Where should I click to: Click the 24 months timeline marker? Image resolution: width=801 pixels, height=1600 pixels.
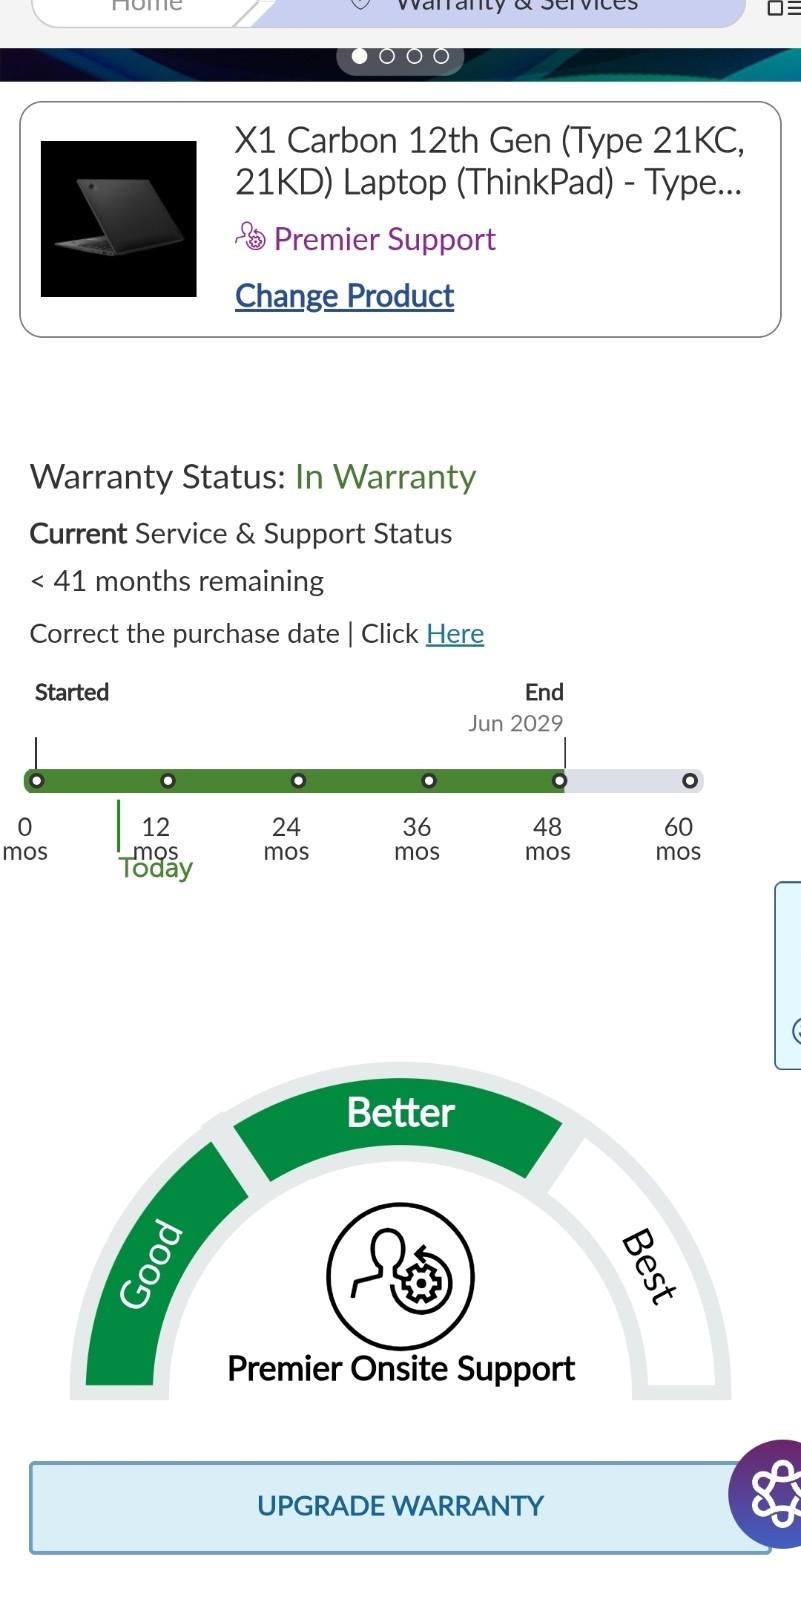click(298, 781)
